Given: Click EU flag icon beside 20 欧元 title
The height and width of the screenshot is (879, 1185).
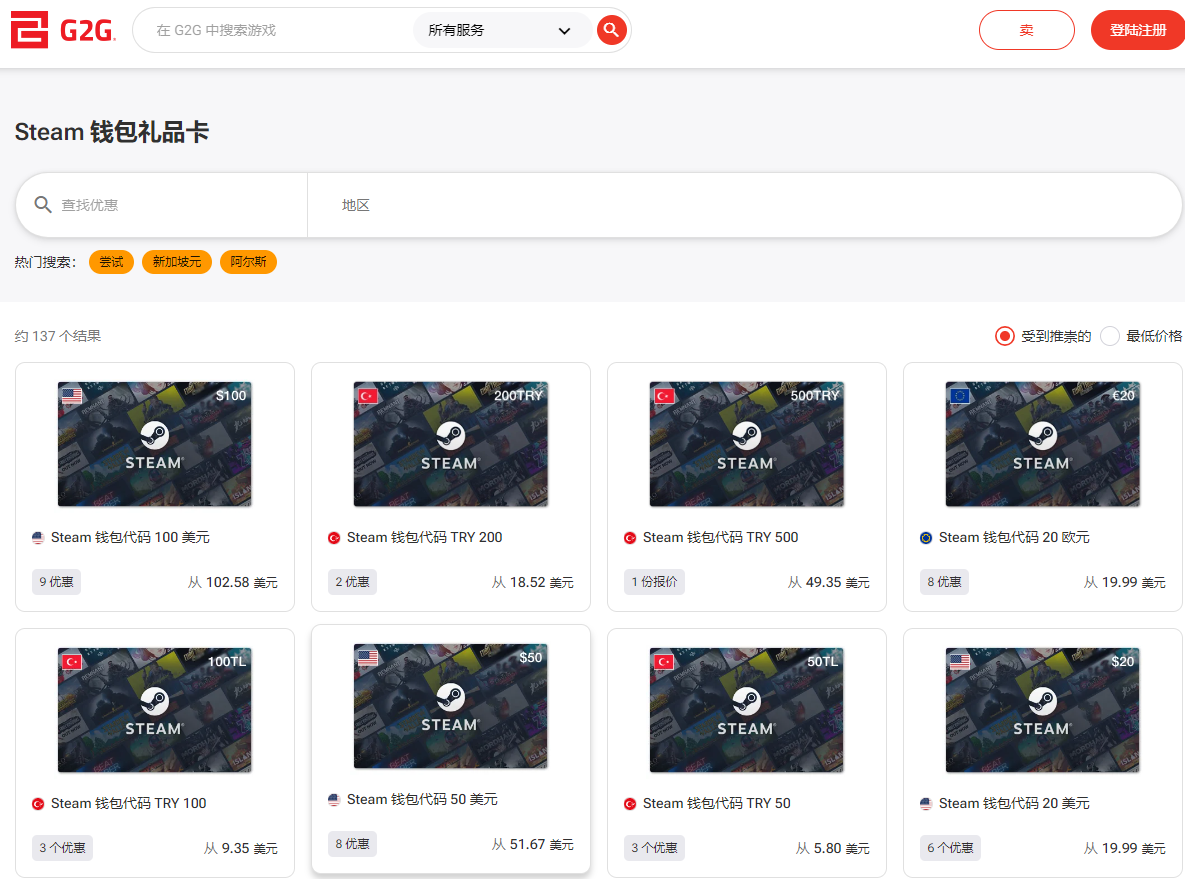Looking at the screenshot, I should 926,538.
